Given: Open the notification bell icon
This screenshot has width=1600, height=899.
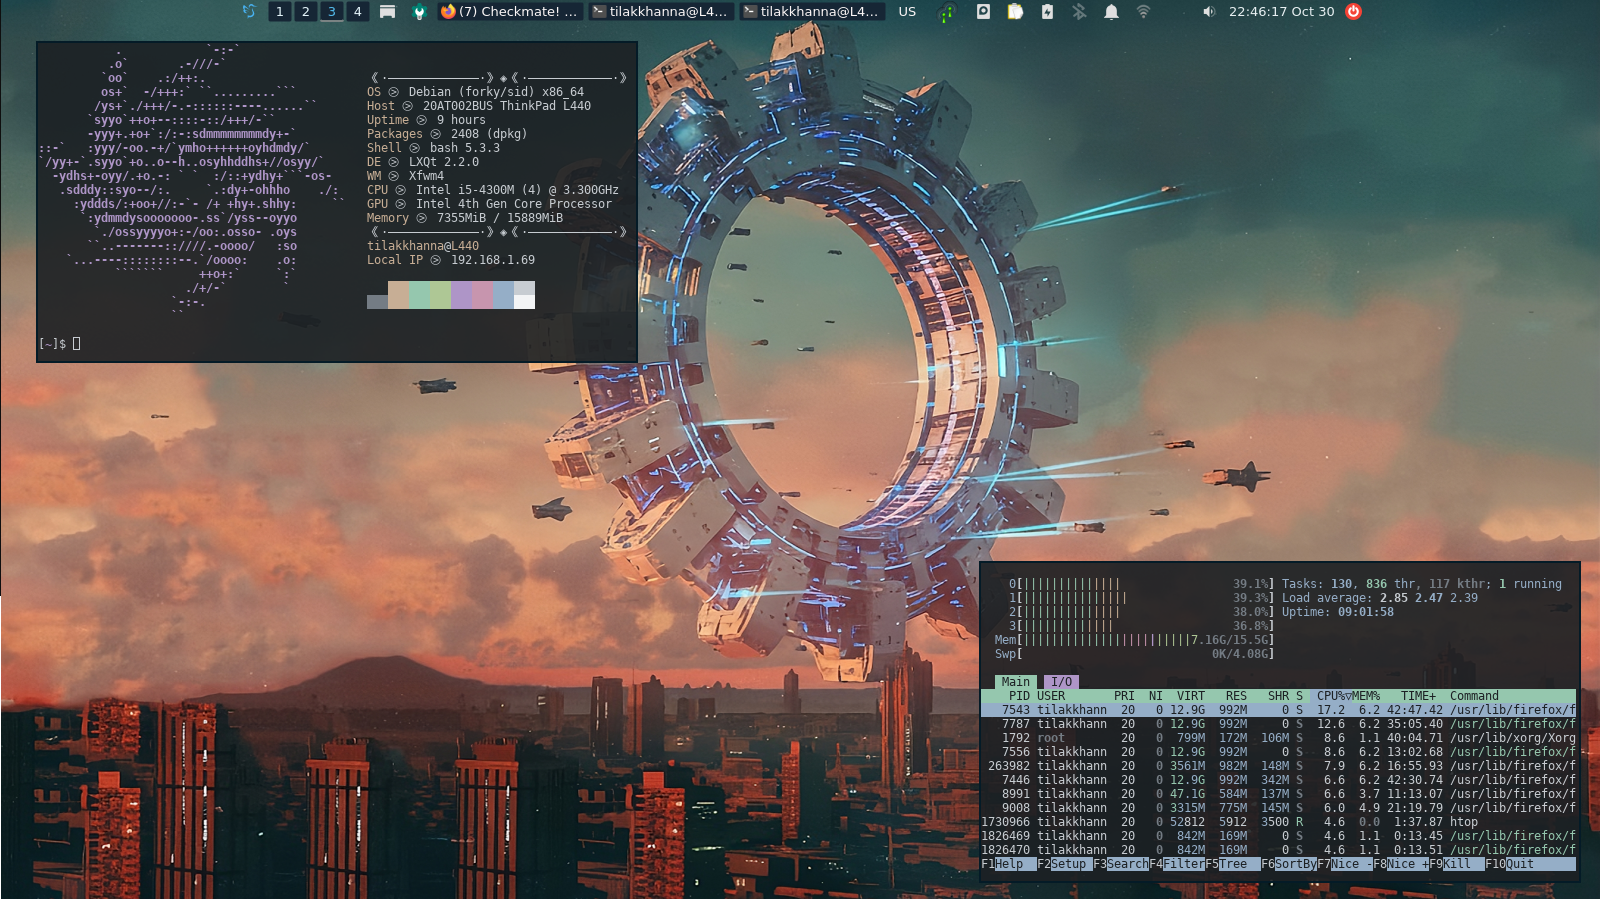Looking at the screenshot, I should (x=1111, y=12).
